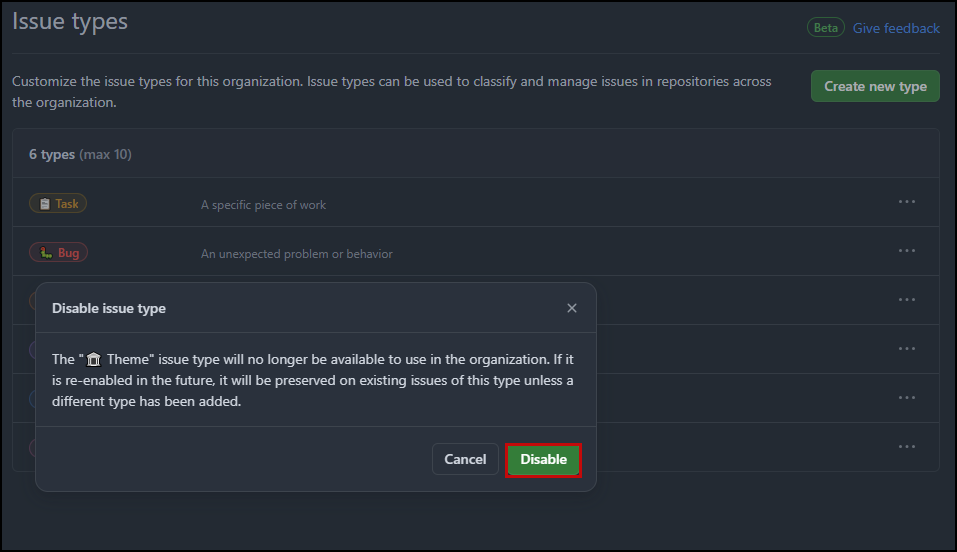
Task: Click the Beta badge
Action: click(826, 27)
